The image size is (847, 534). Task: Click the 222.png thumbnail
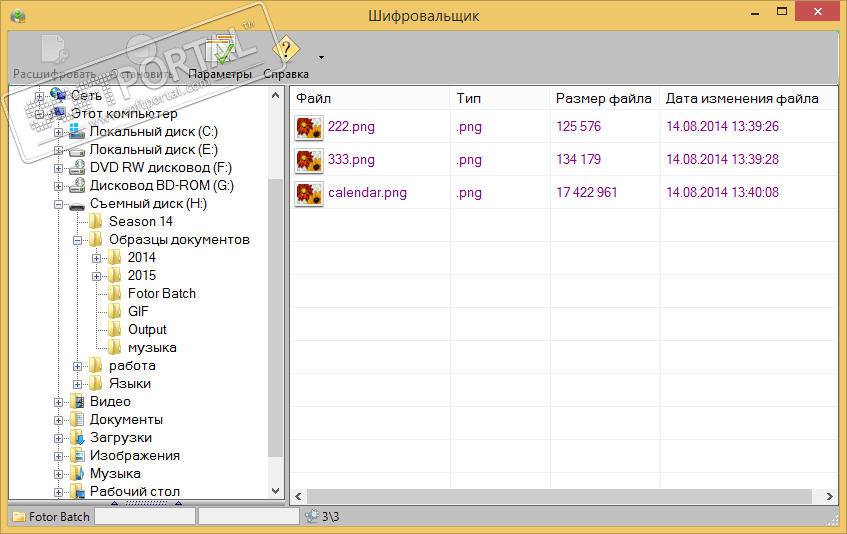click(x=309, y=127)
